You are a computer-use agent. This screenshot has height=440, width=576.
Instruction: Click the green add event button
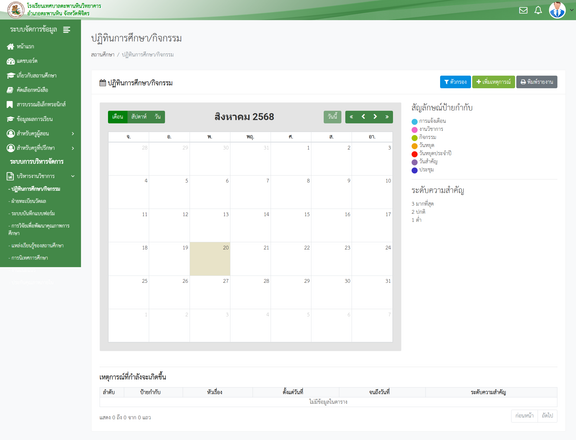tap(493, 82)
